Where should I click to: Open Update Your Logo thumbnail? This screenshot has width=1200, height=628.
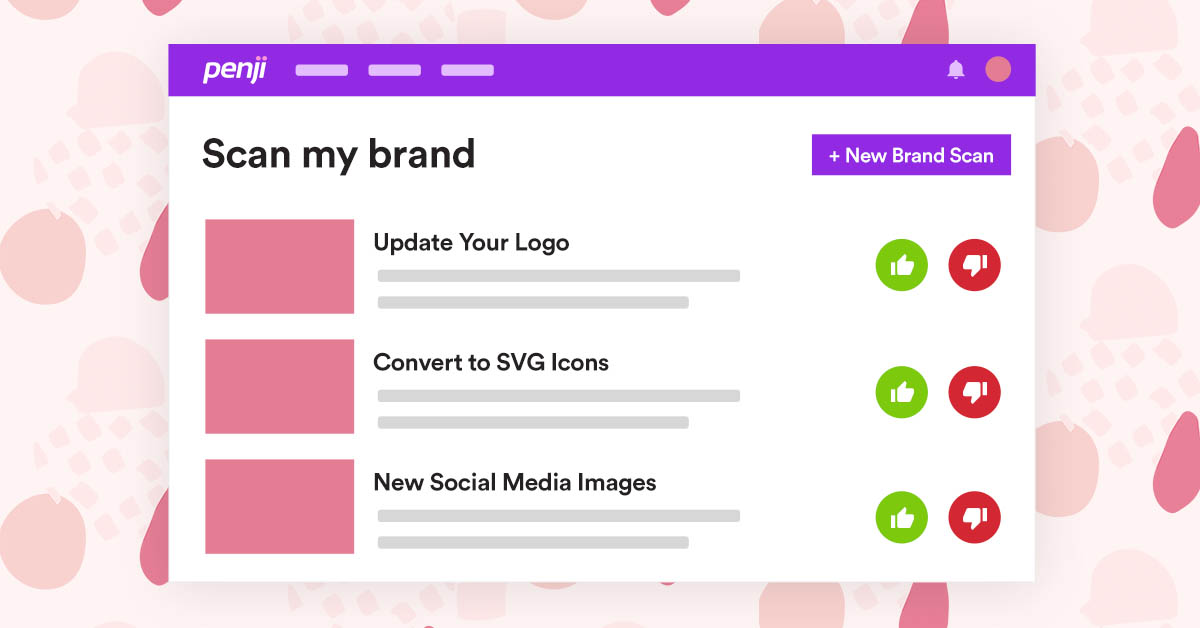[280, 266]
